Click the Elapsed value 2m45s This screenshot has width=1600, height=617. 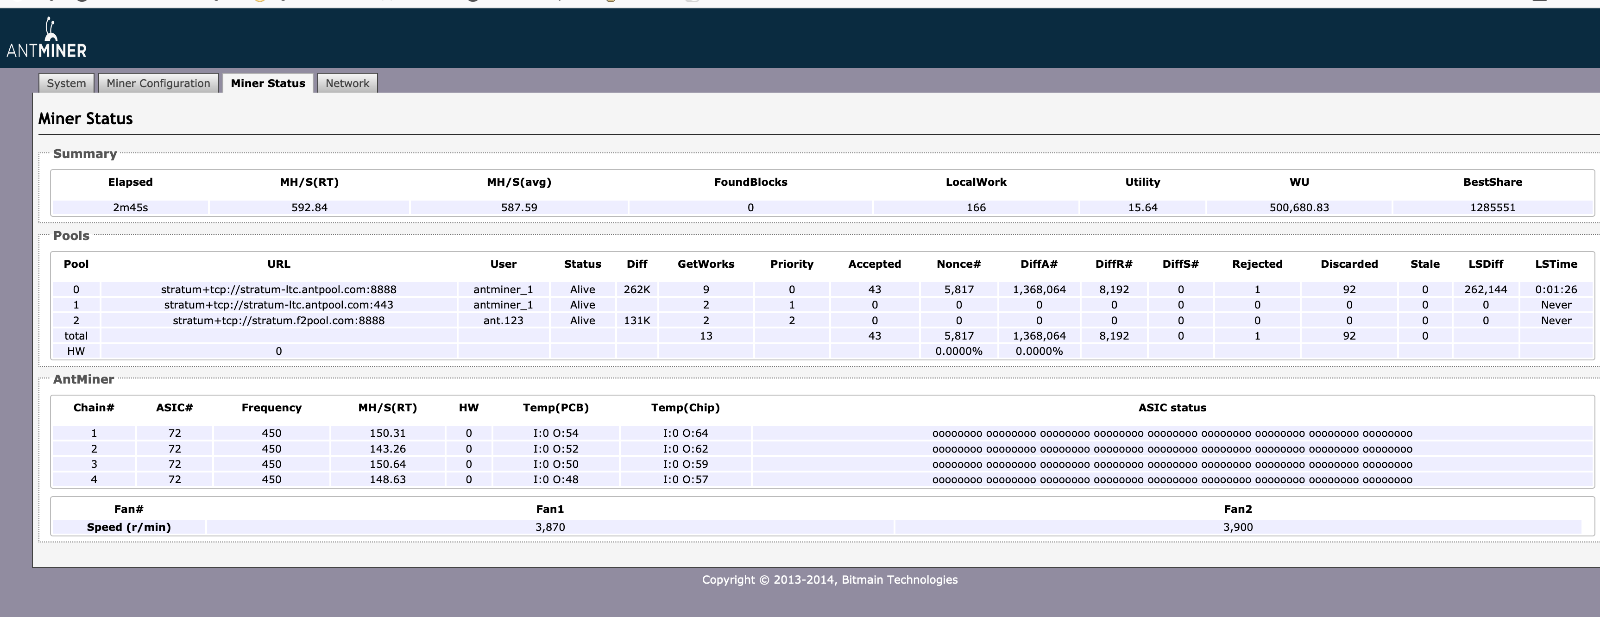131,207
